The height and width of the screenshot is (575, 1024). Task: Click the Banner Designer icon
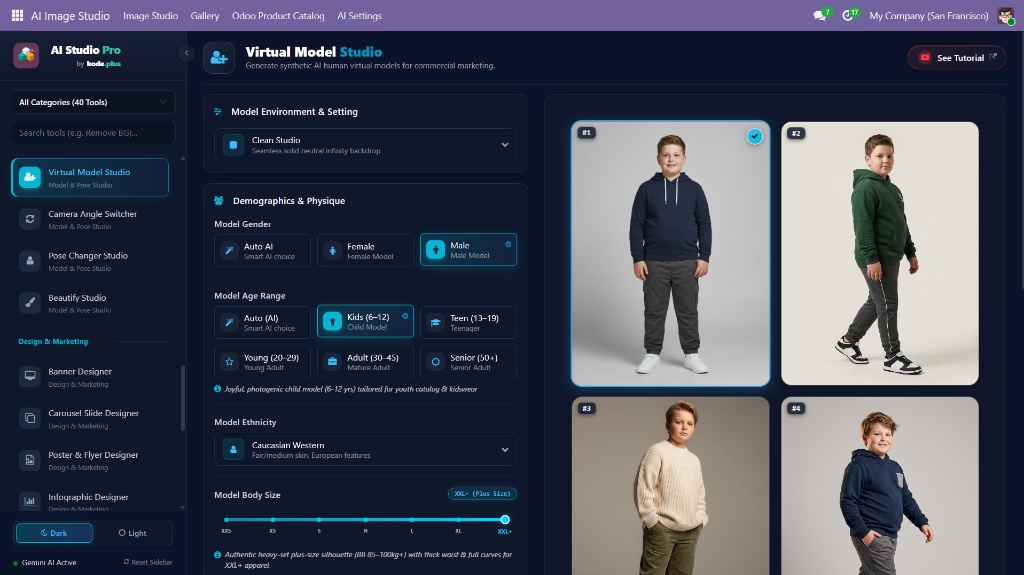29,376
